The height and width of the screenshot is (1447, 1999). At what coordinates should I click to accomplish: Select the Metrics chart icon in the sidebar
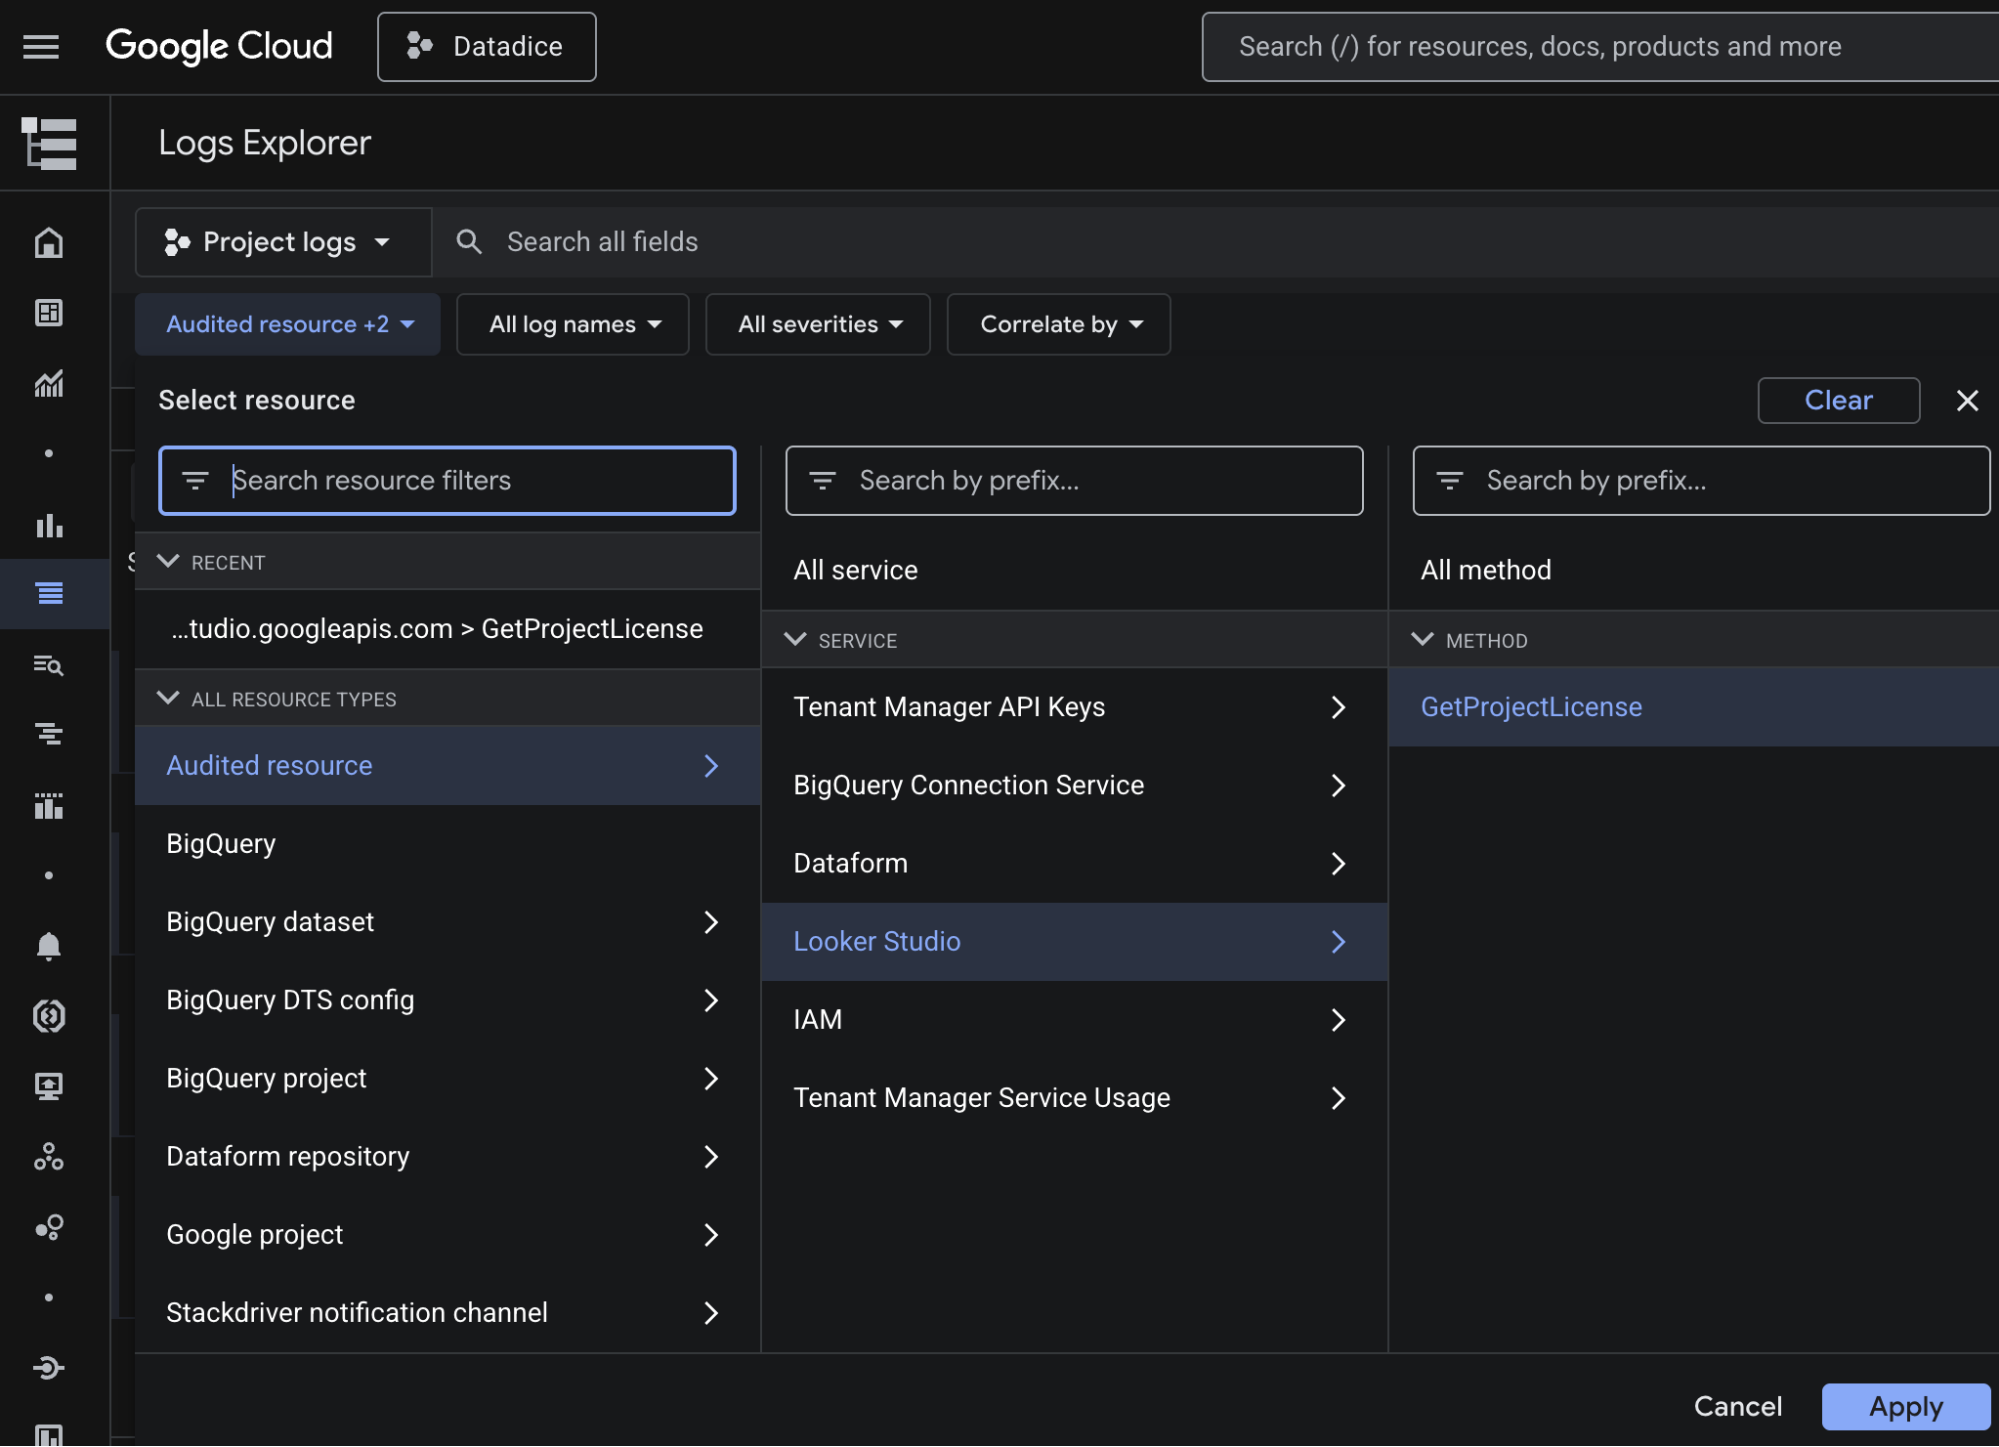pyautogui.click(x=48, y=384)
